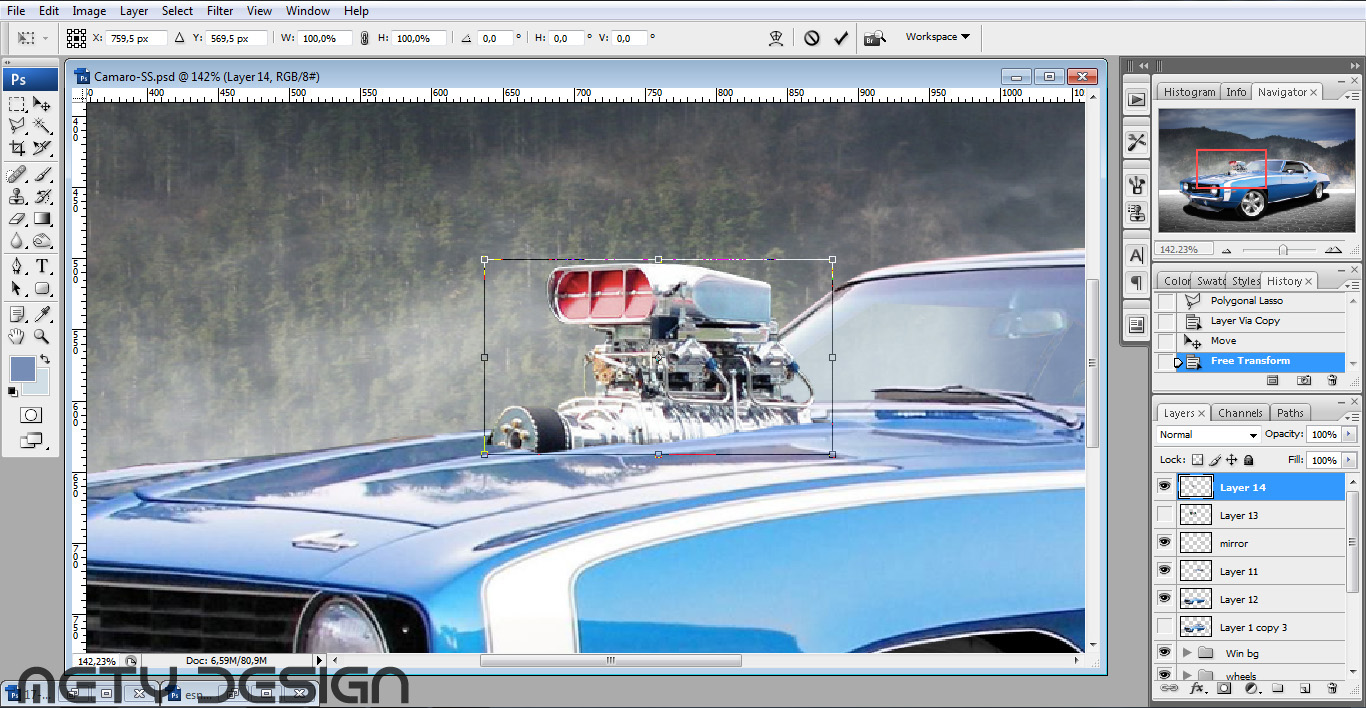Viewport: 1366px width, 708px height.
Task: Select the Slice tool
Action: click(x=42, y=148)
